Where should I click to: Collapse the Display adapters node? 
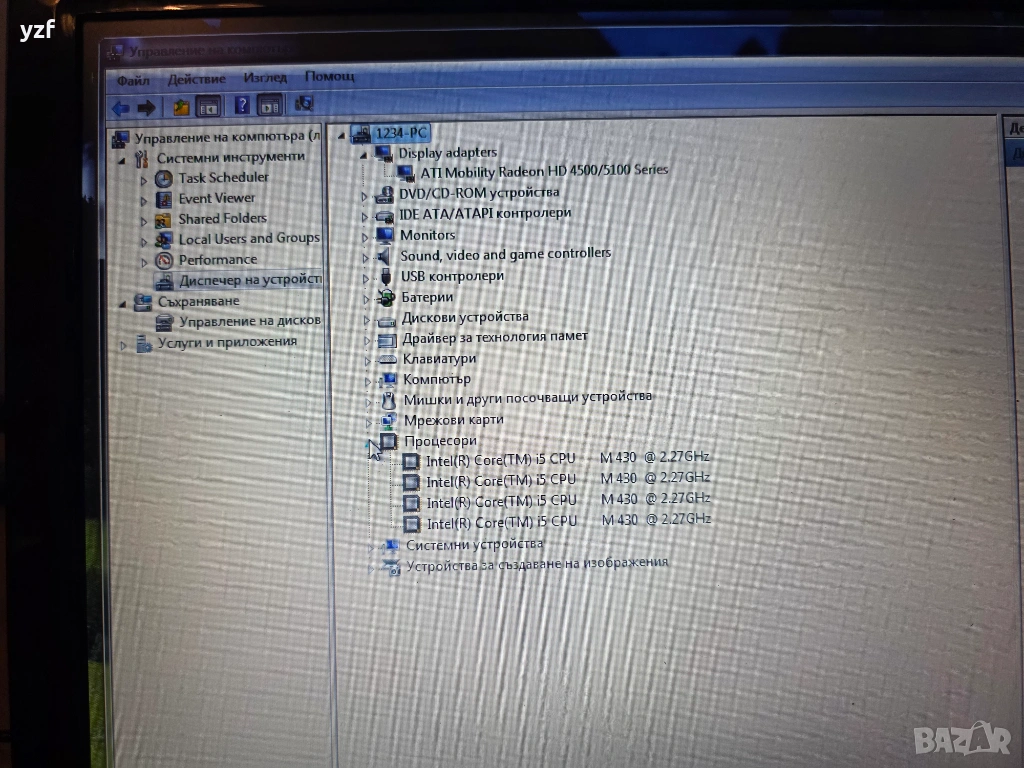click(x=363, y=153)
